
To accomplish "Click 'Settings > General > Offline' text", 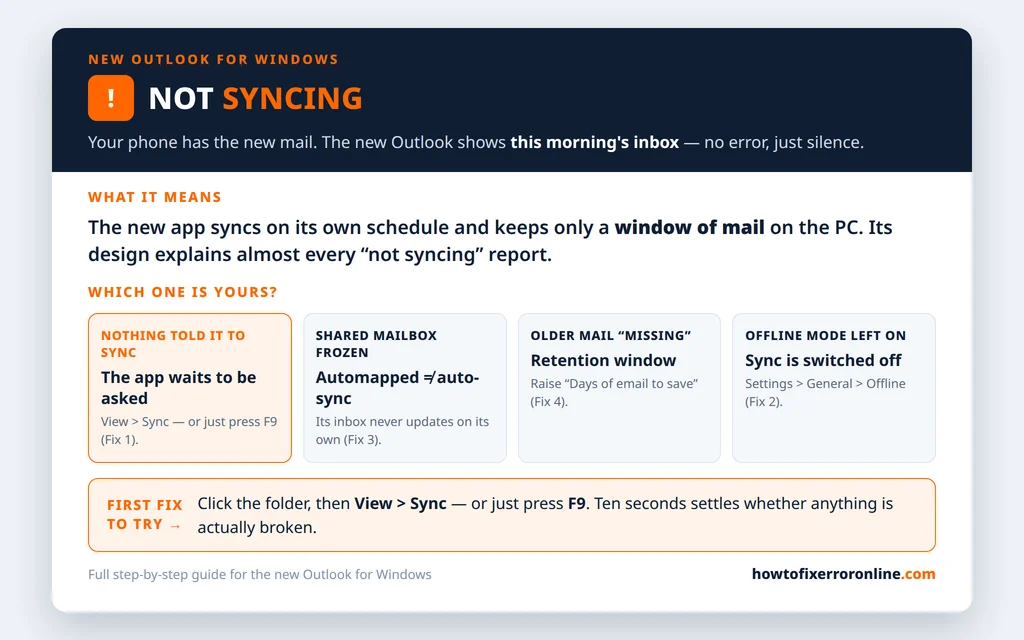I will coord(825,392).
